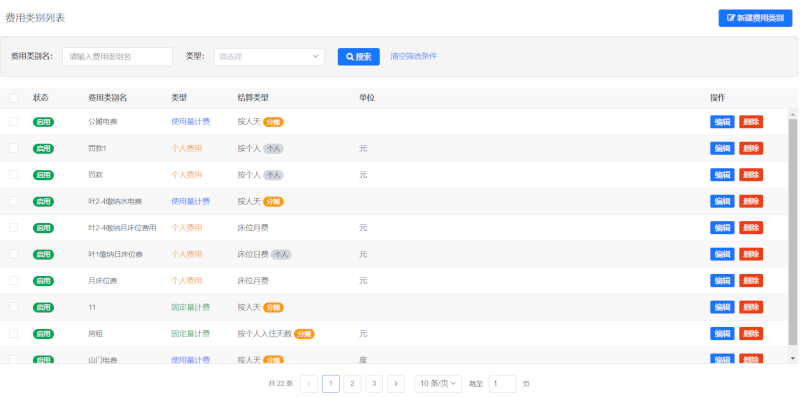Viewport: 800px width, 397px height.
Task: Click 个人费用 type in the 罚款1 row
Action: pos(187,148)
